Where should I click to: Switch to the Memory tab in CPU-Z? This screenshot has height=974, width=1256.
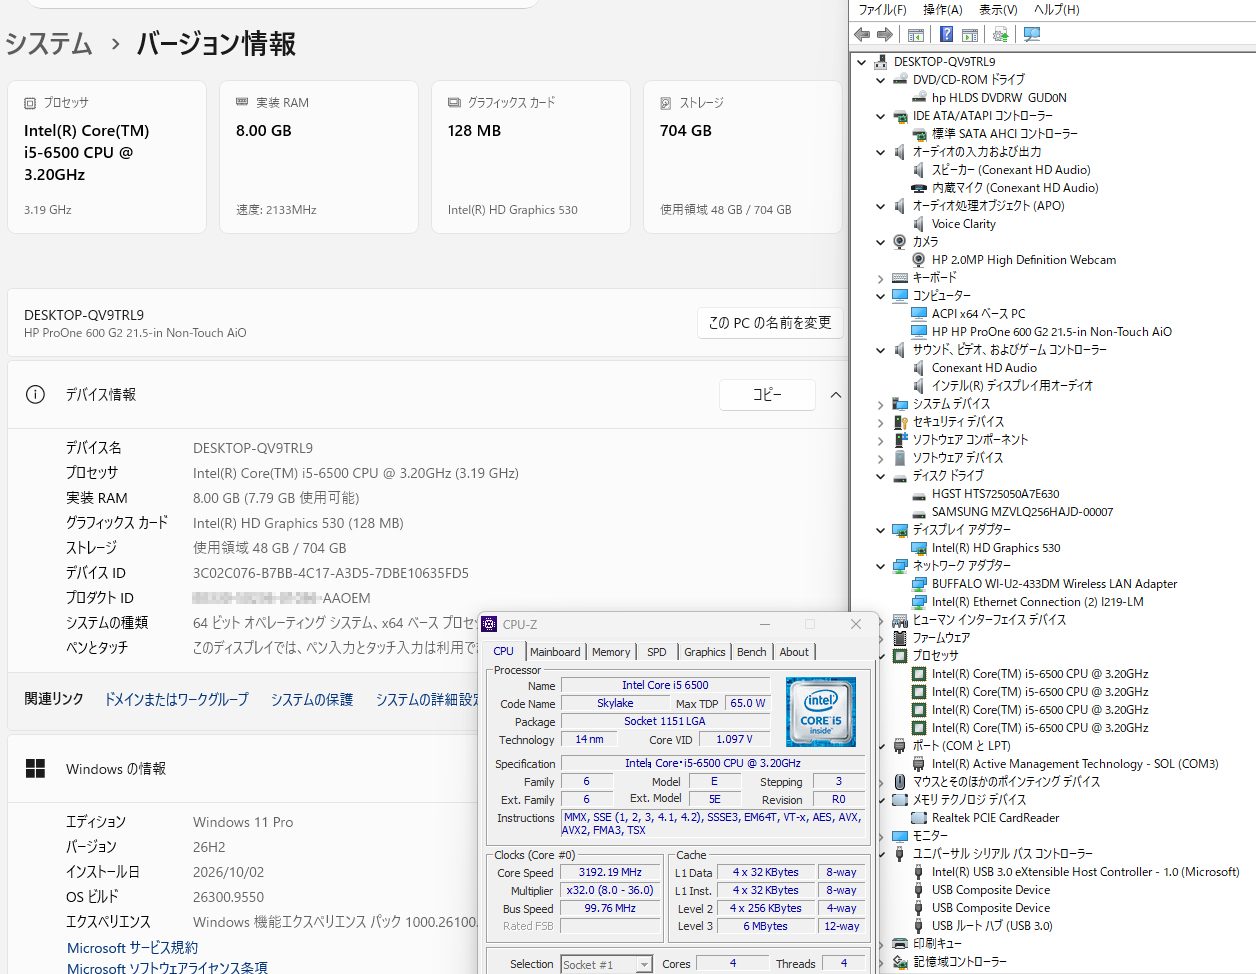(611, 652)
